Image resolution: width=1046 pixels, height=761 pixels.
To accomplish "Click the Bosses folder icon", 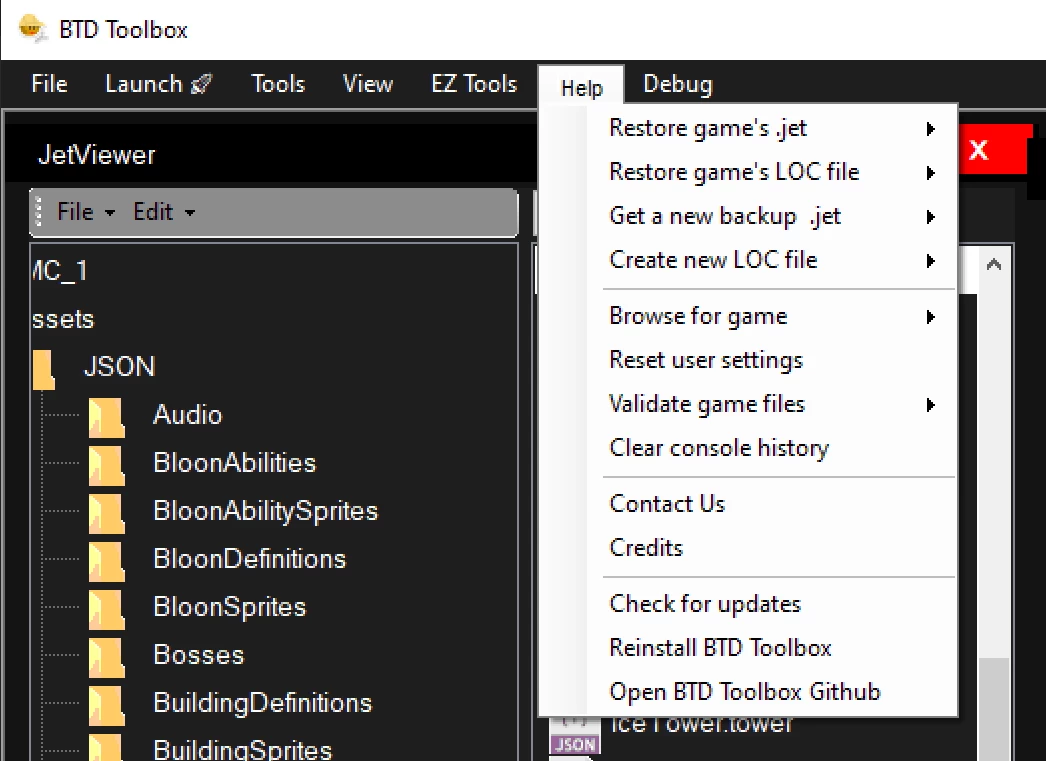I will (107, 657).
